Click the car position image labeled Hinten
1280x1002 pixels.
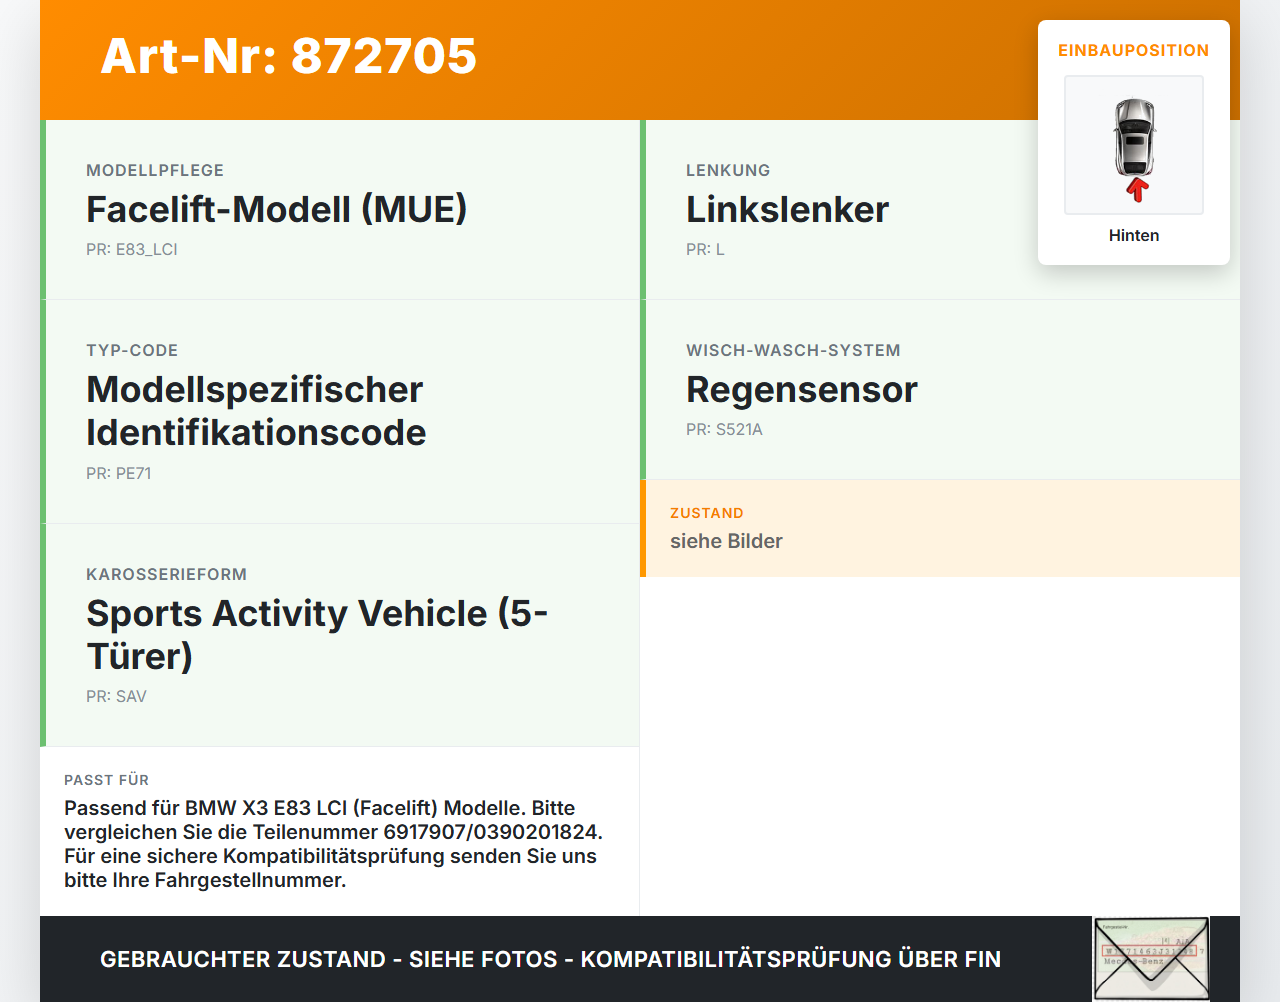point(1134,145)
